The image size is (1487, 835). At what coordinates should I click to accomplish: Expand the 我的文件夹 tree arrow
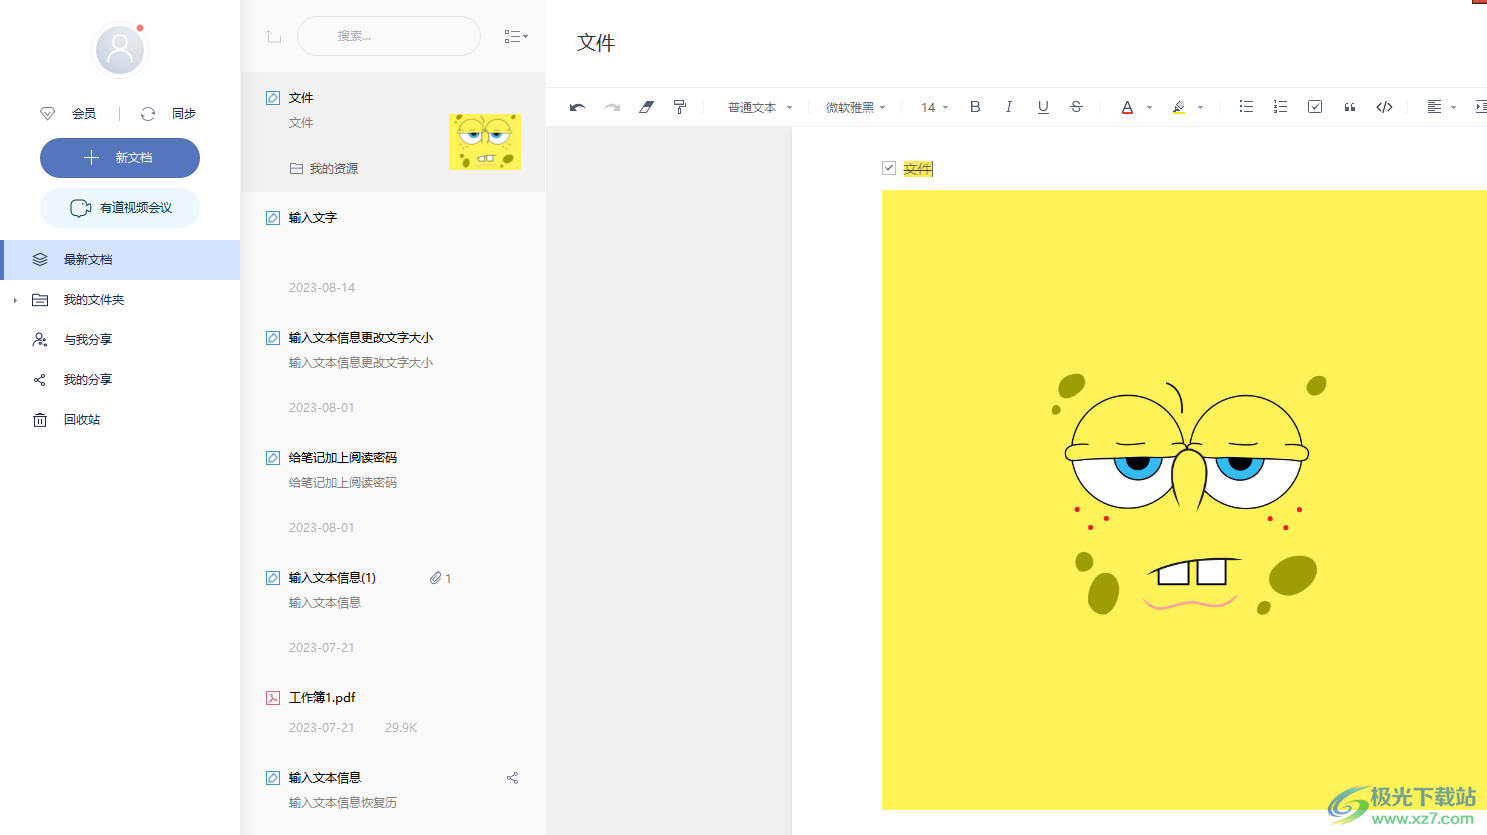tap(15, 300)
